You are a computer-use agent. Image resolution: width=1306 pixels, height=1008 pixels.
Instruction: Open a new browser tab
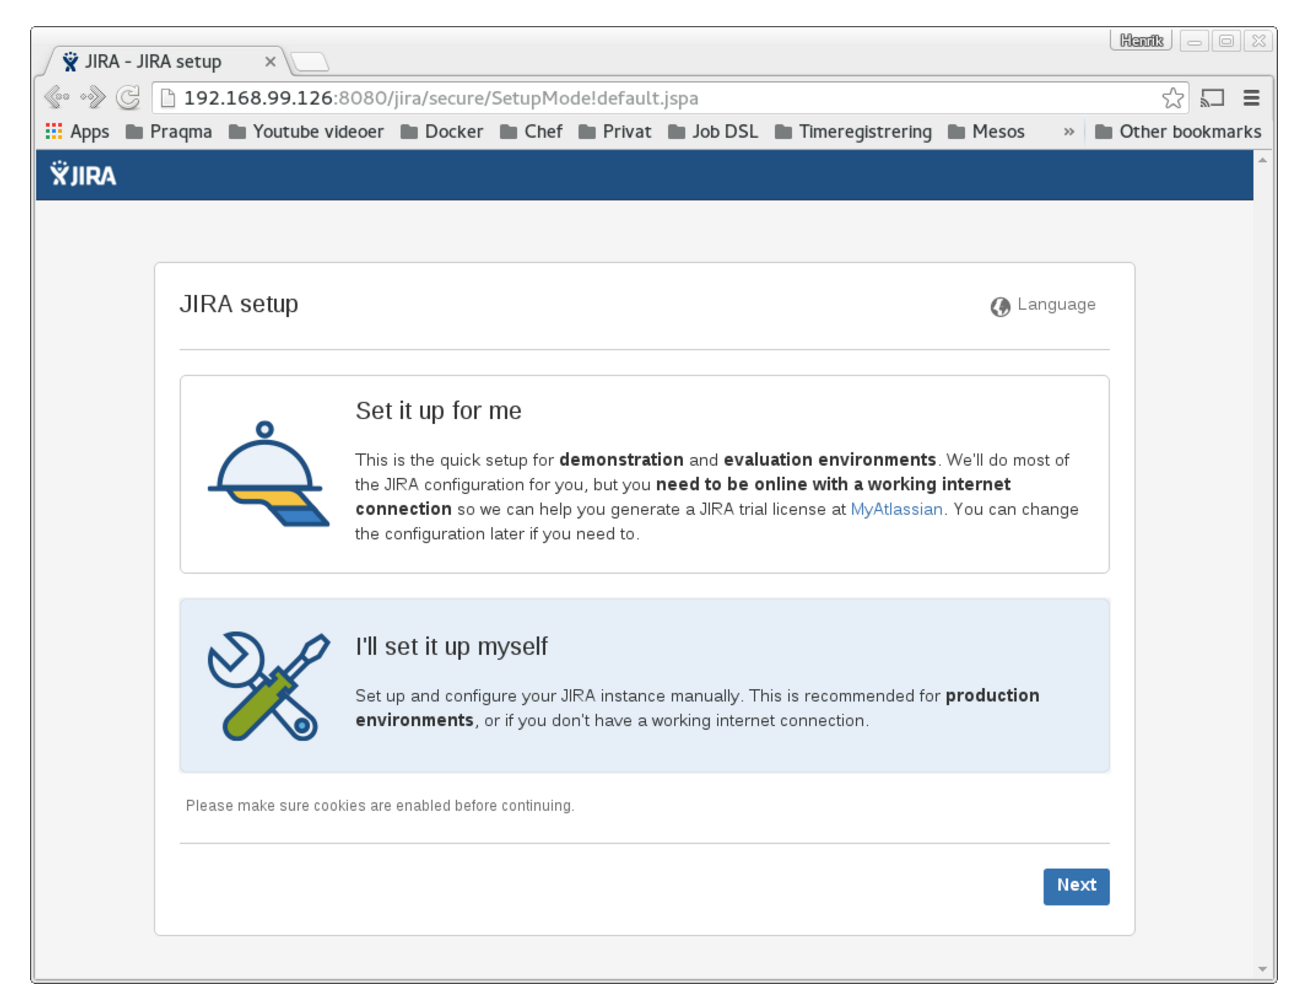click(x=310, y=62)
